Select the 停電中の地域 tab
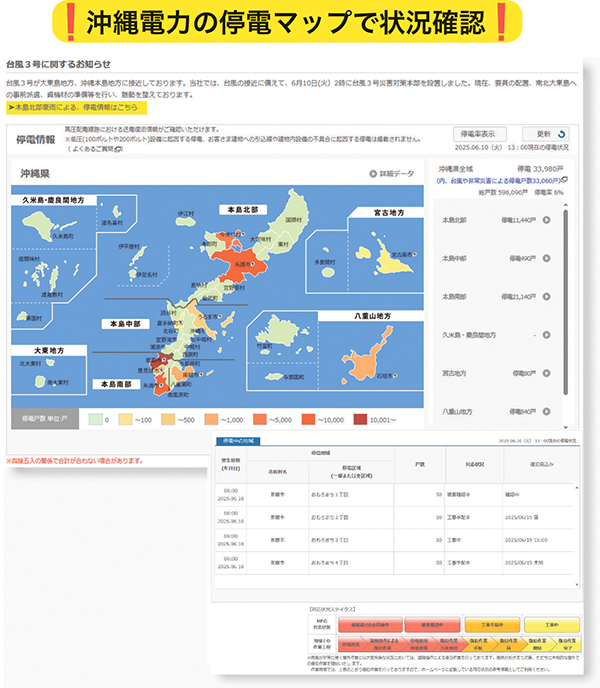The width and height of the screenshot is (600, 688). (238, 441)
